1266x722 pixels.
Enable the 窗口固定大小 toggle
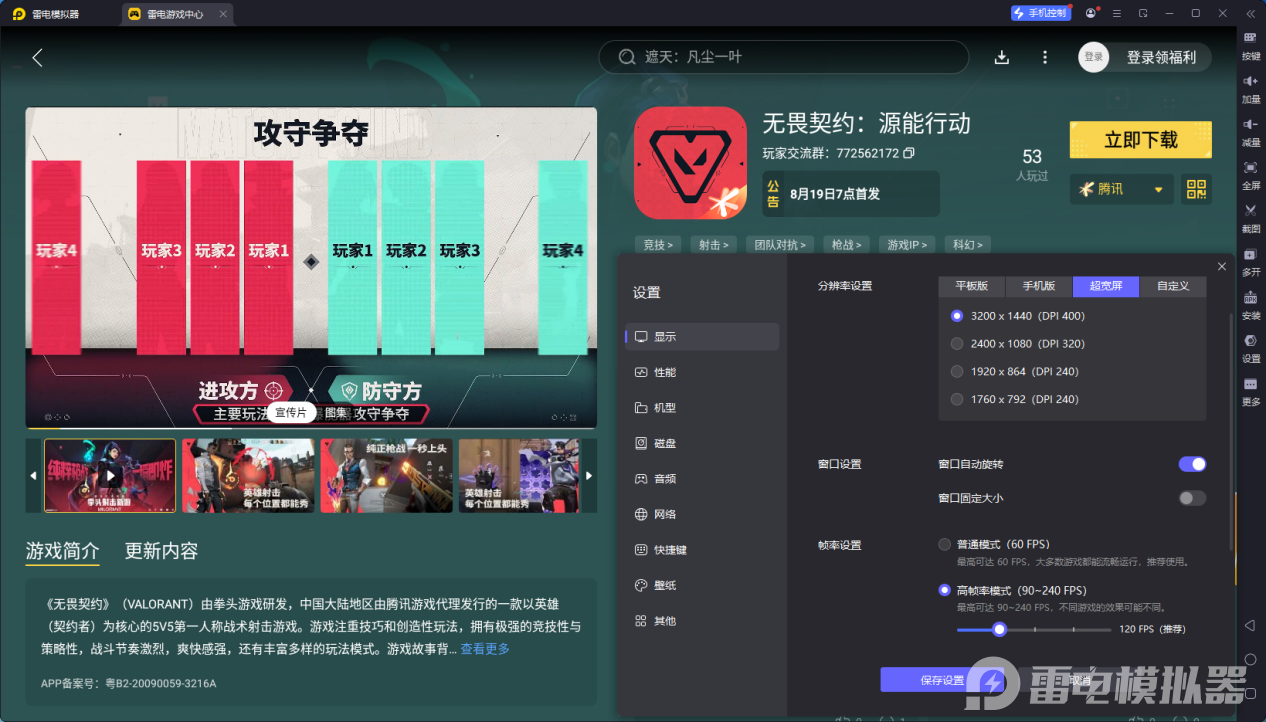tap(1192, 498)
